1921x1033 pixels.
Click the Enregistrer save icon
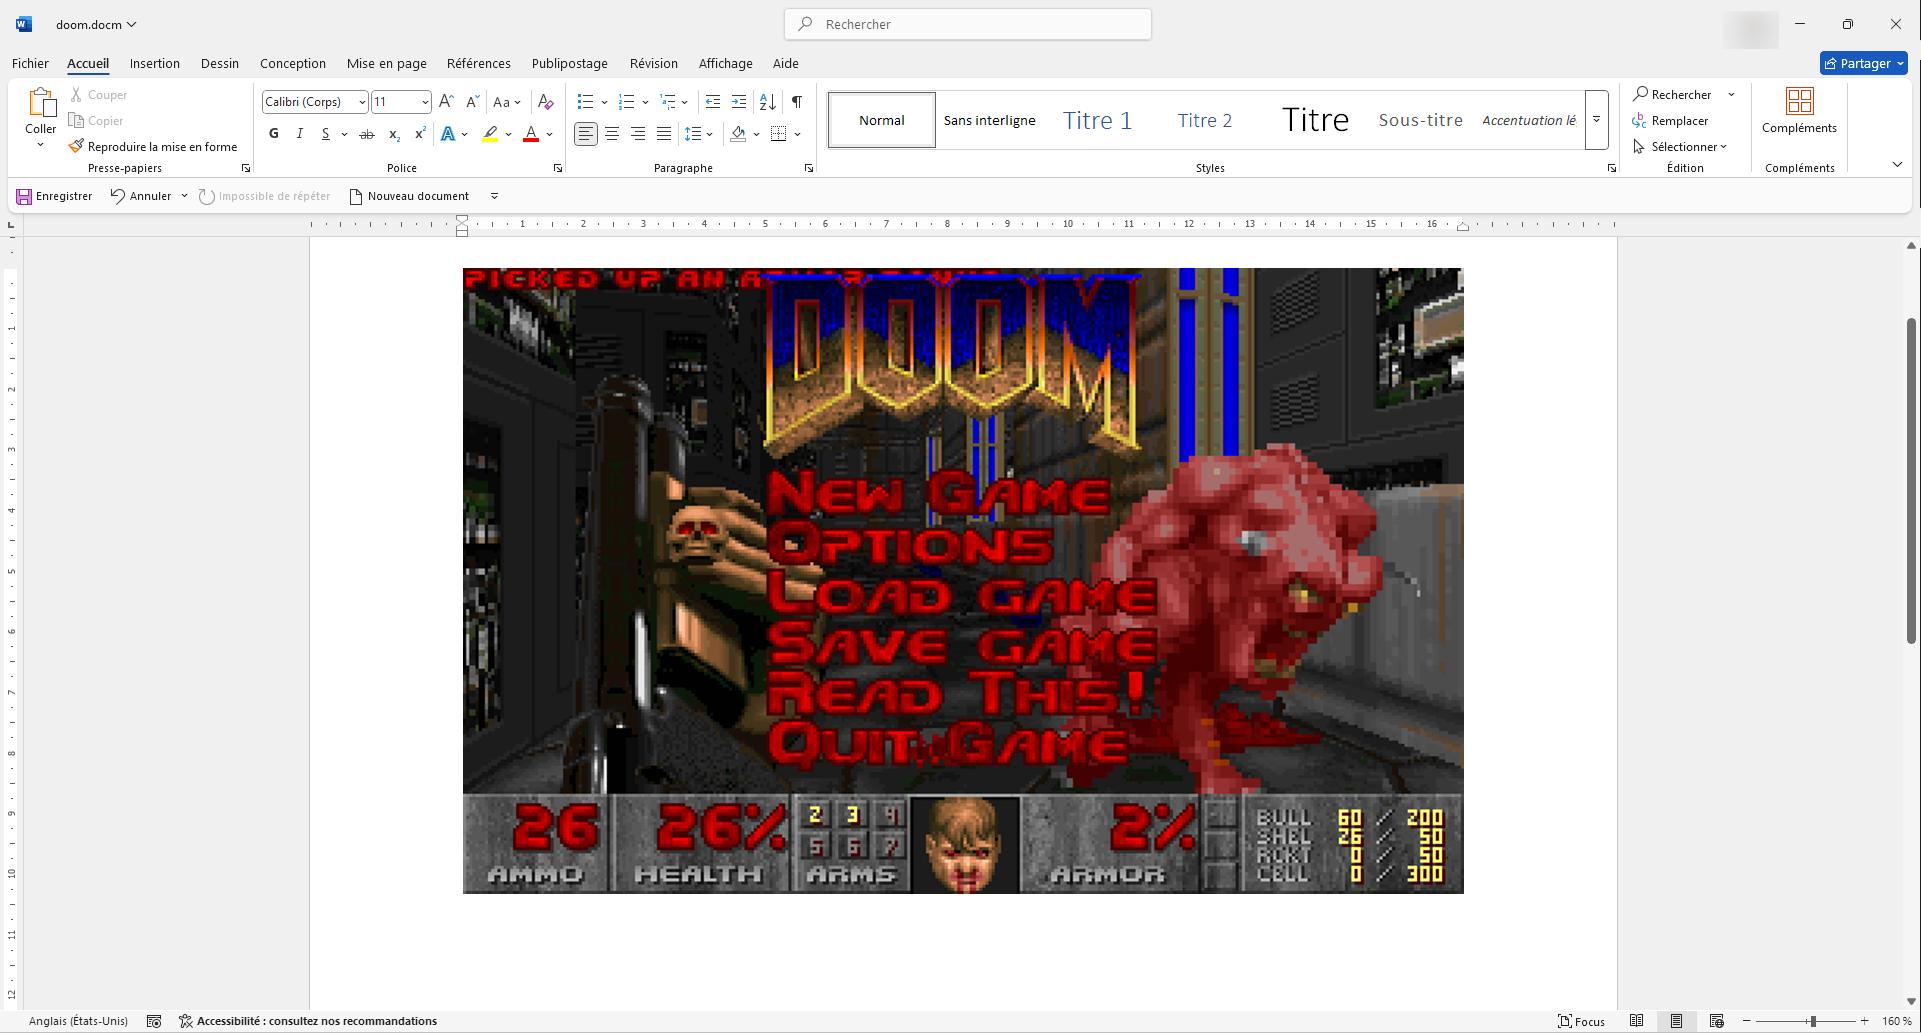pos(24,197)
